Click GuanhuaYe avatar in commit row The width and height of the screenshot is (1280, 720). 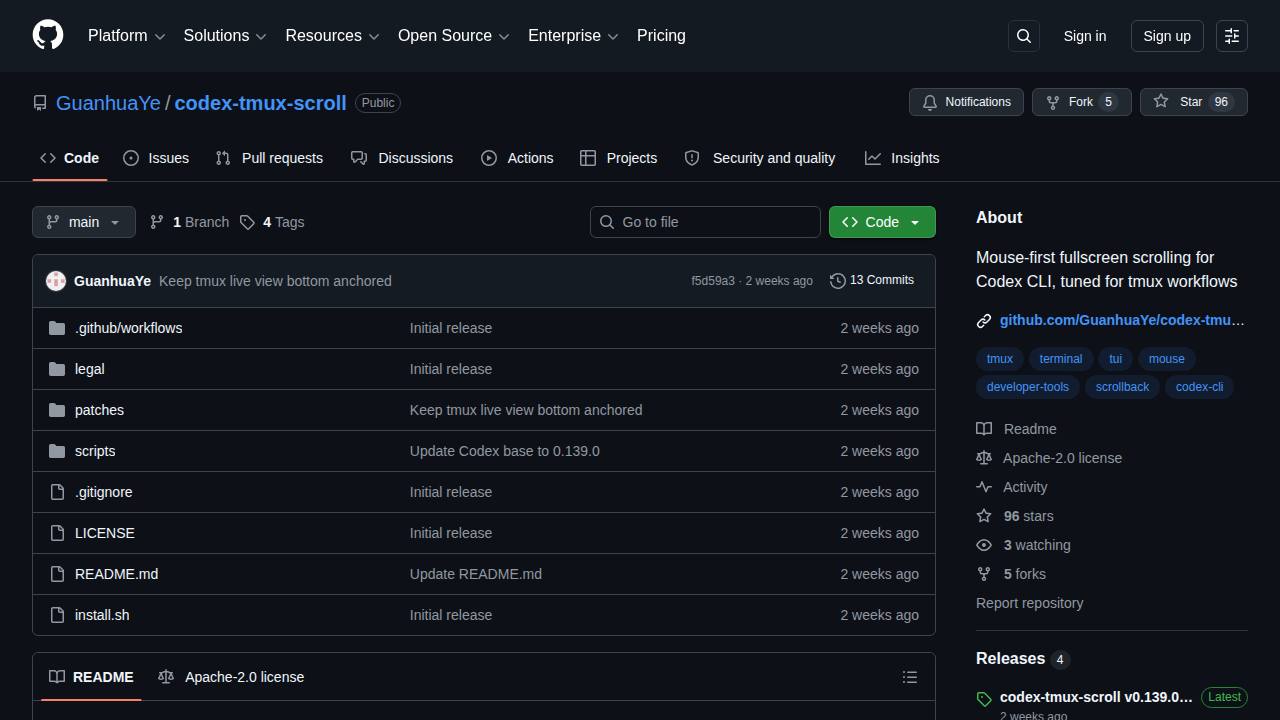56,281
